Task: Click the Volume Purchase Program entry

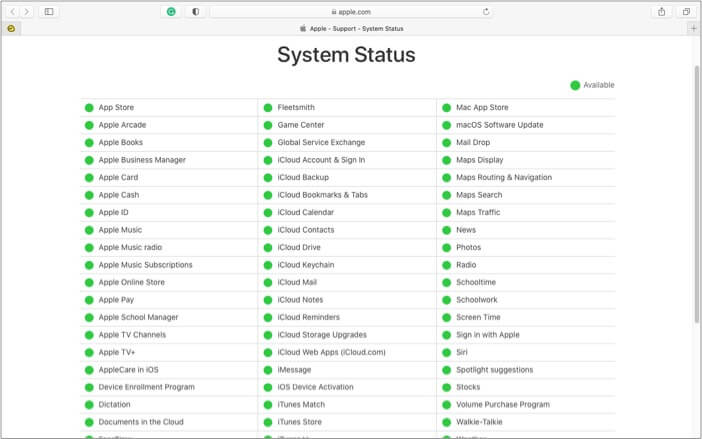Action: click(x=503, y=405)
